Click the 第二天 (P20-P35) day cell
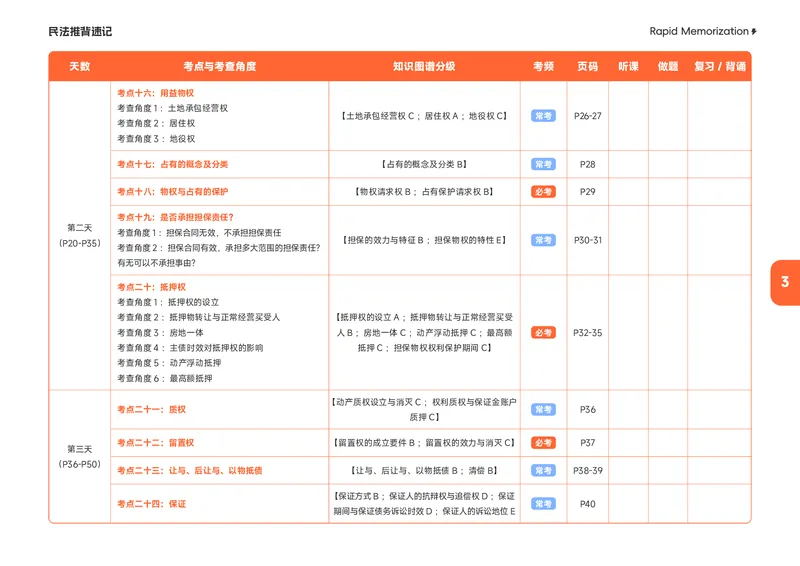The width and height of the screenshot is (800, 566). coord(80,235)
